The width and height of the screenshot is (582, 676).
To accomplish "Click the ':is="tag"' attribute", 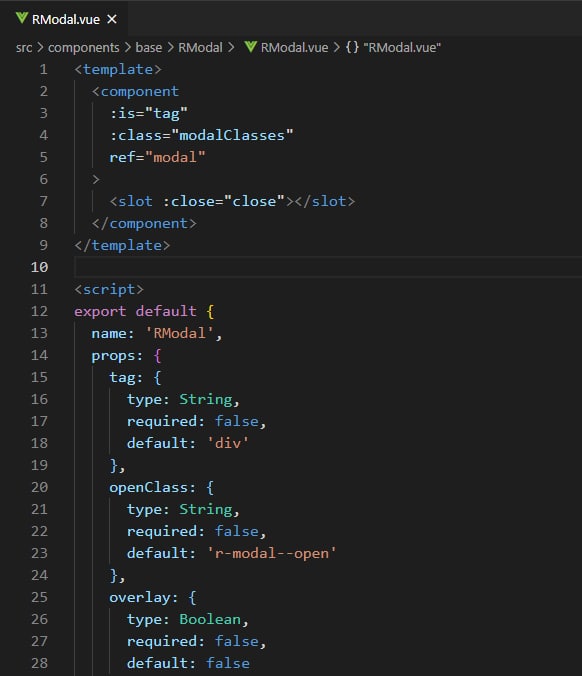I will (x=149, y=113).
